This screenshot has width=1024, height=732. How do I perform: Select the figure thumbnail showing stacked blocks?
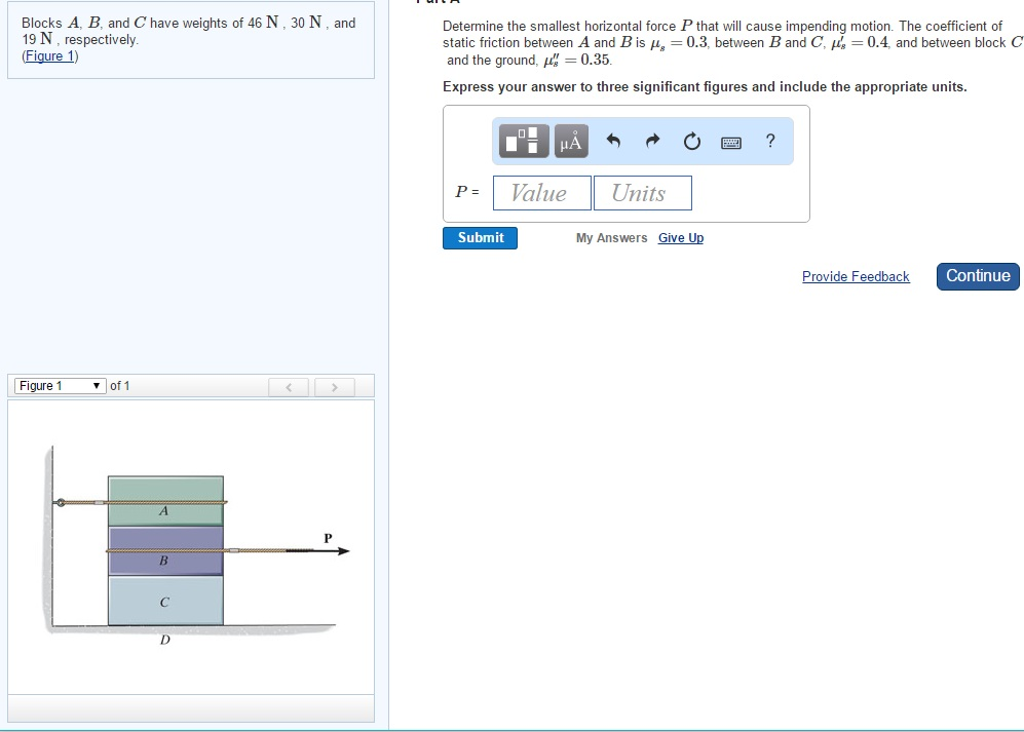[165, 550]
